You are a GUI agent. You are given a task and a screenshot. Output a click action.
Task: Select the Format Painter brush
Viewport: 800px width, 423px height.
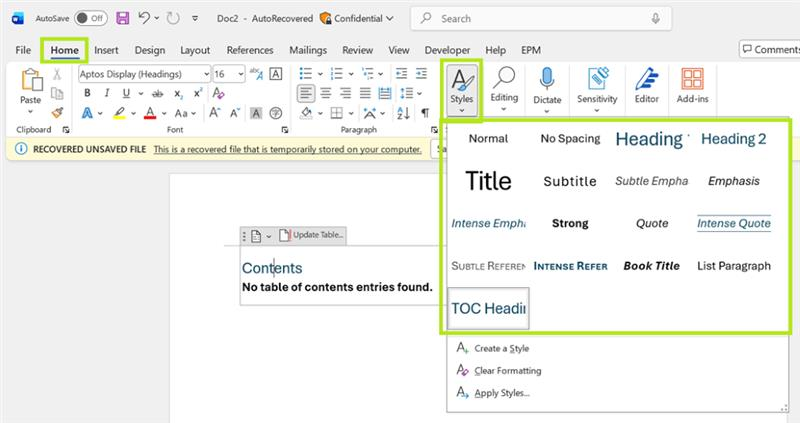57,112
